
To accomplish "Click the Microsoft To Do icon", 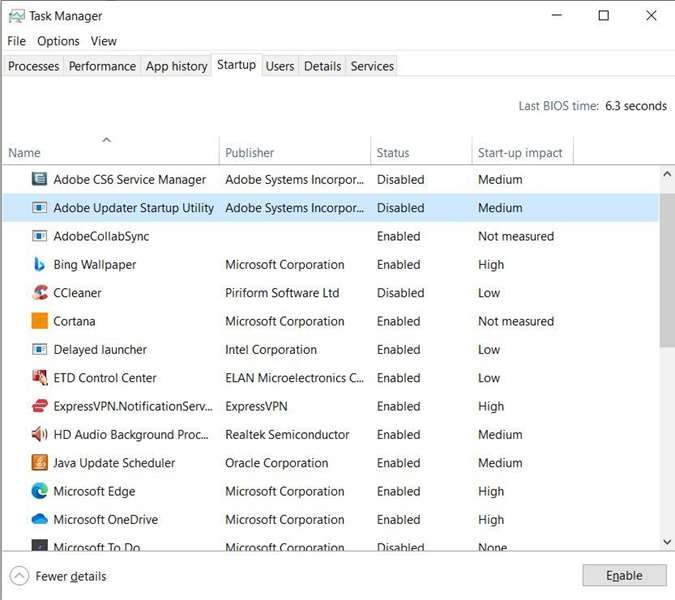I will click(40, 545).
